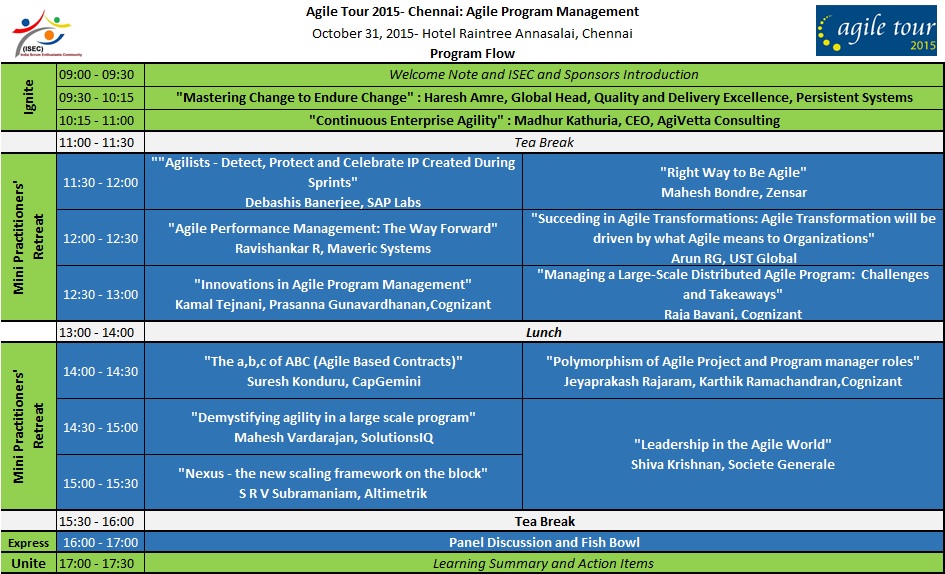Click 'Polymorphism of Agile Project' session cell
This screenshot has width=945, height=574.
(x=733, y=370)
